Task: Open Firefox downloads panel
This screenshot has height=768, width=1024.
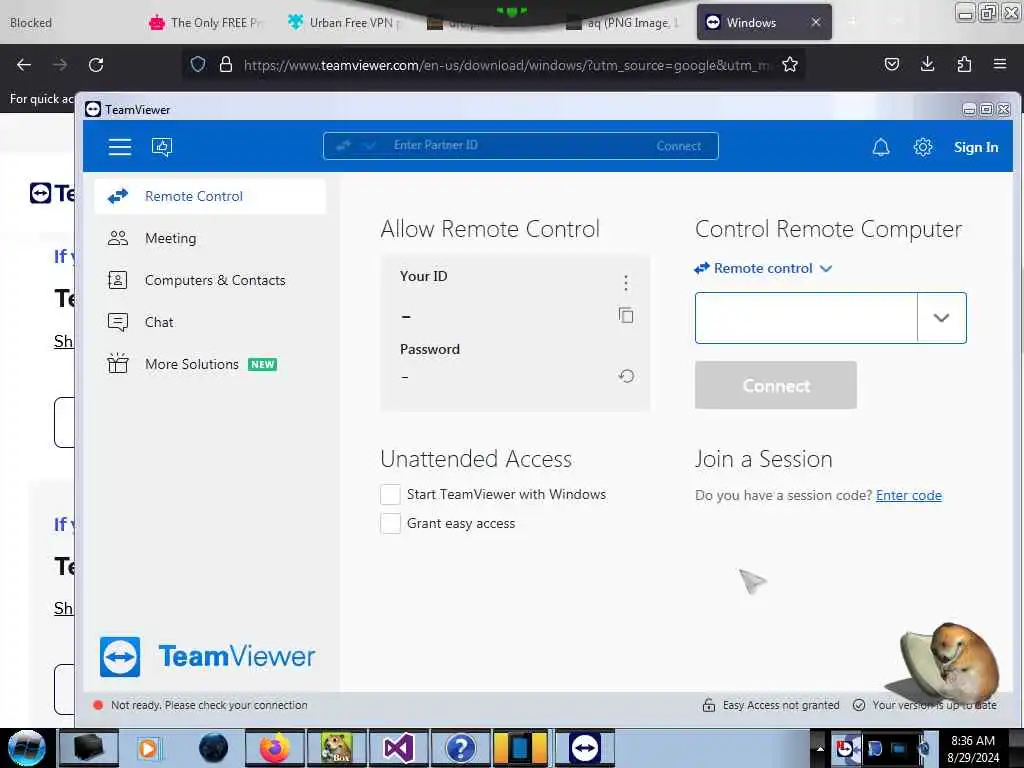Action: point(927,64)
